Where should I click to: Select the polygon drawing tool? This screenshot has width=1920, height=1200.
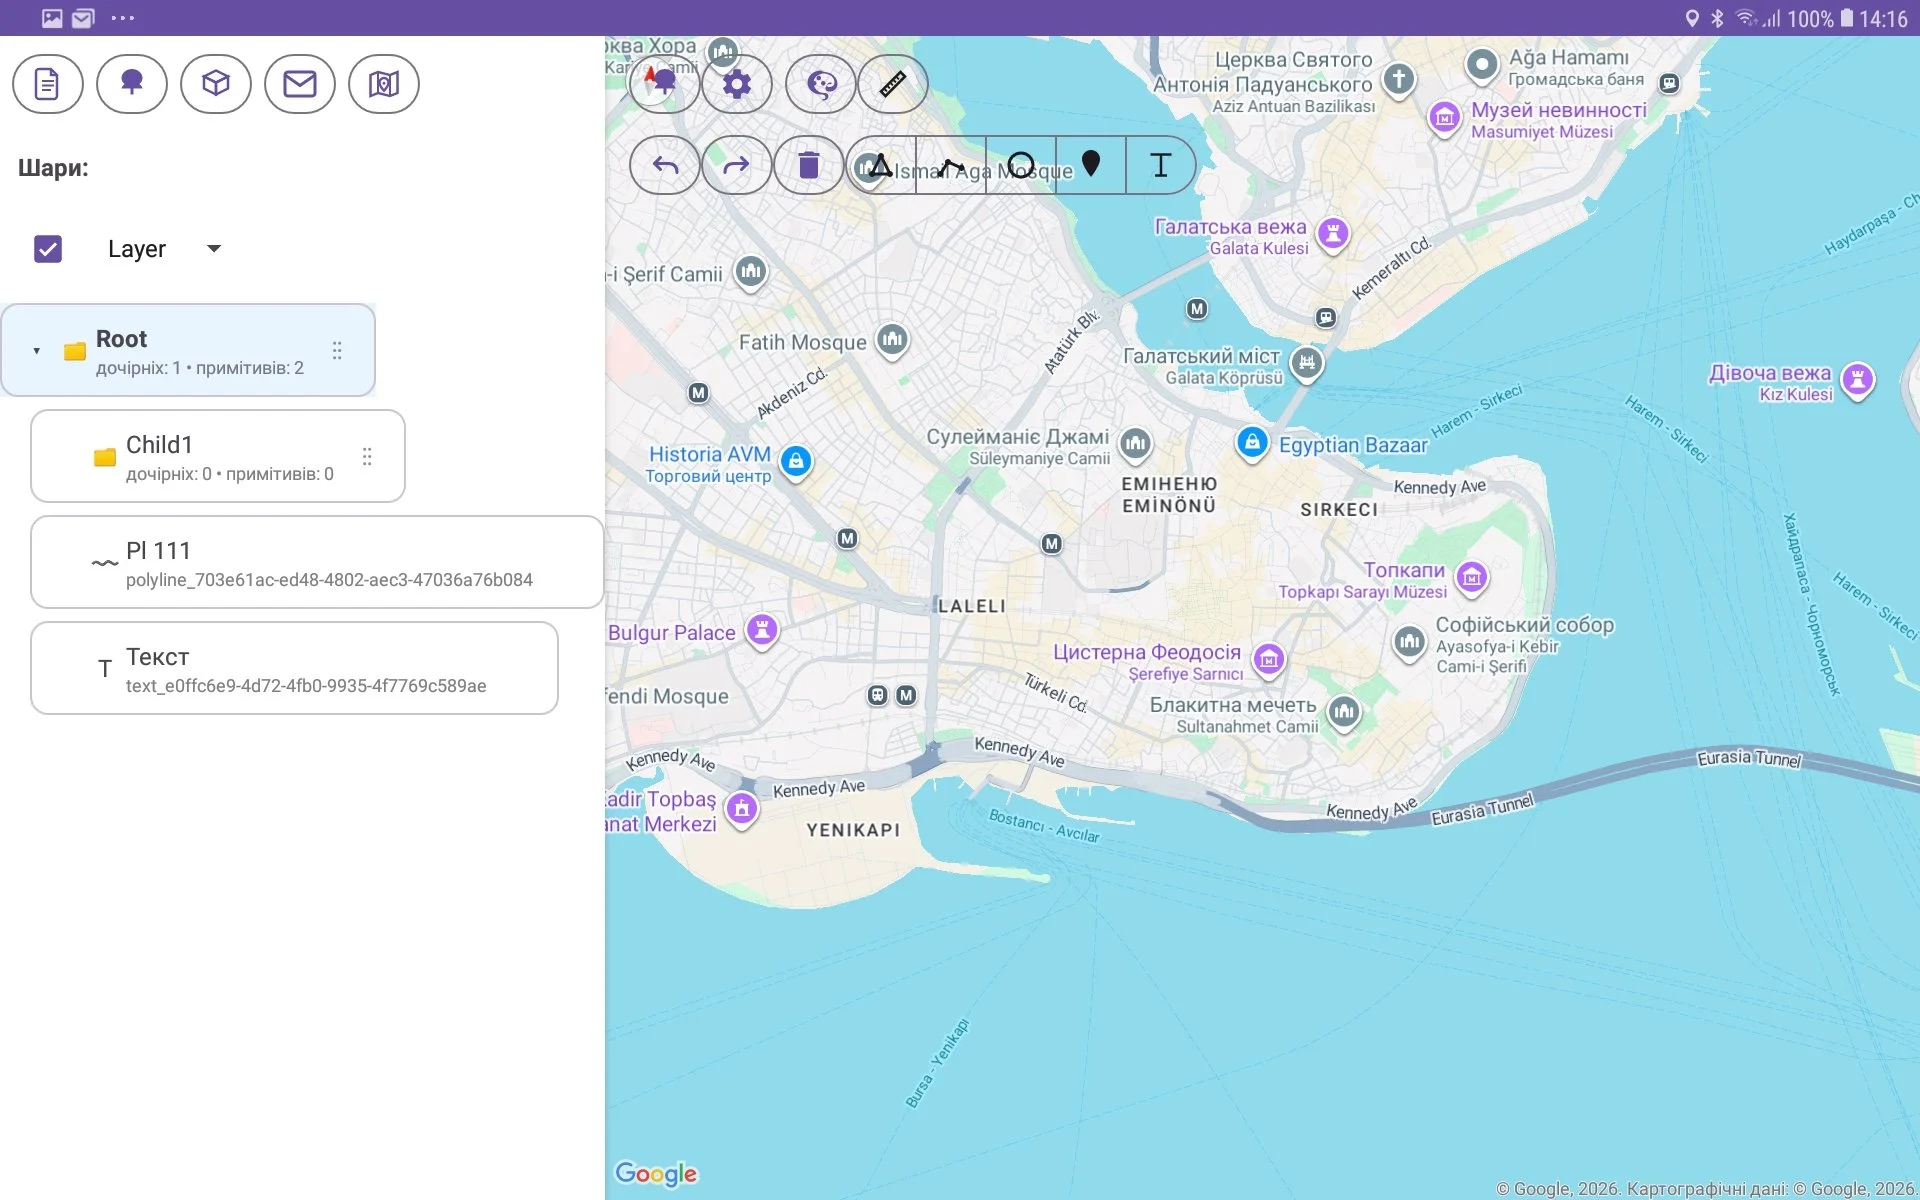pos(881,165)
